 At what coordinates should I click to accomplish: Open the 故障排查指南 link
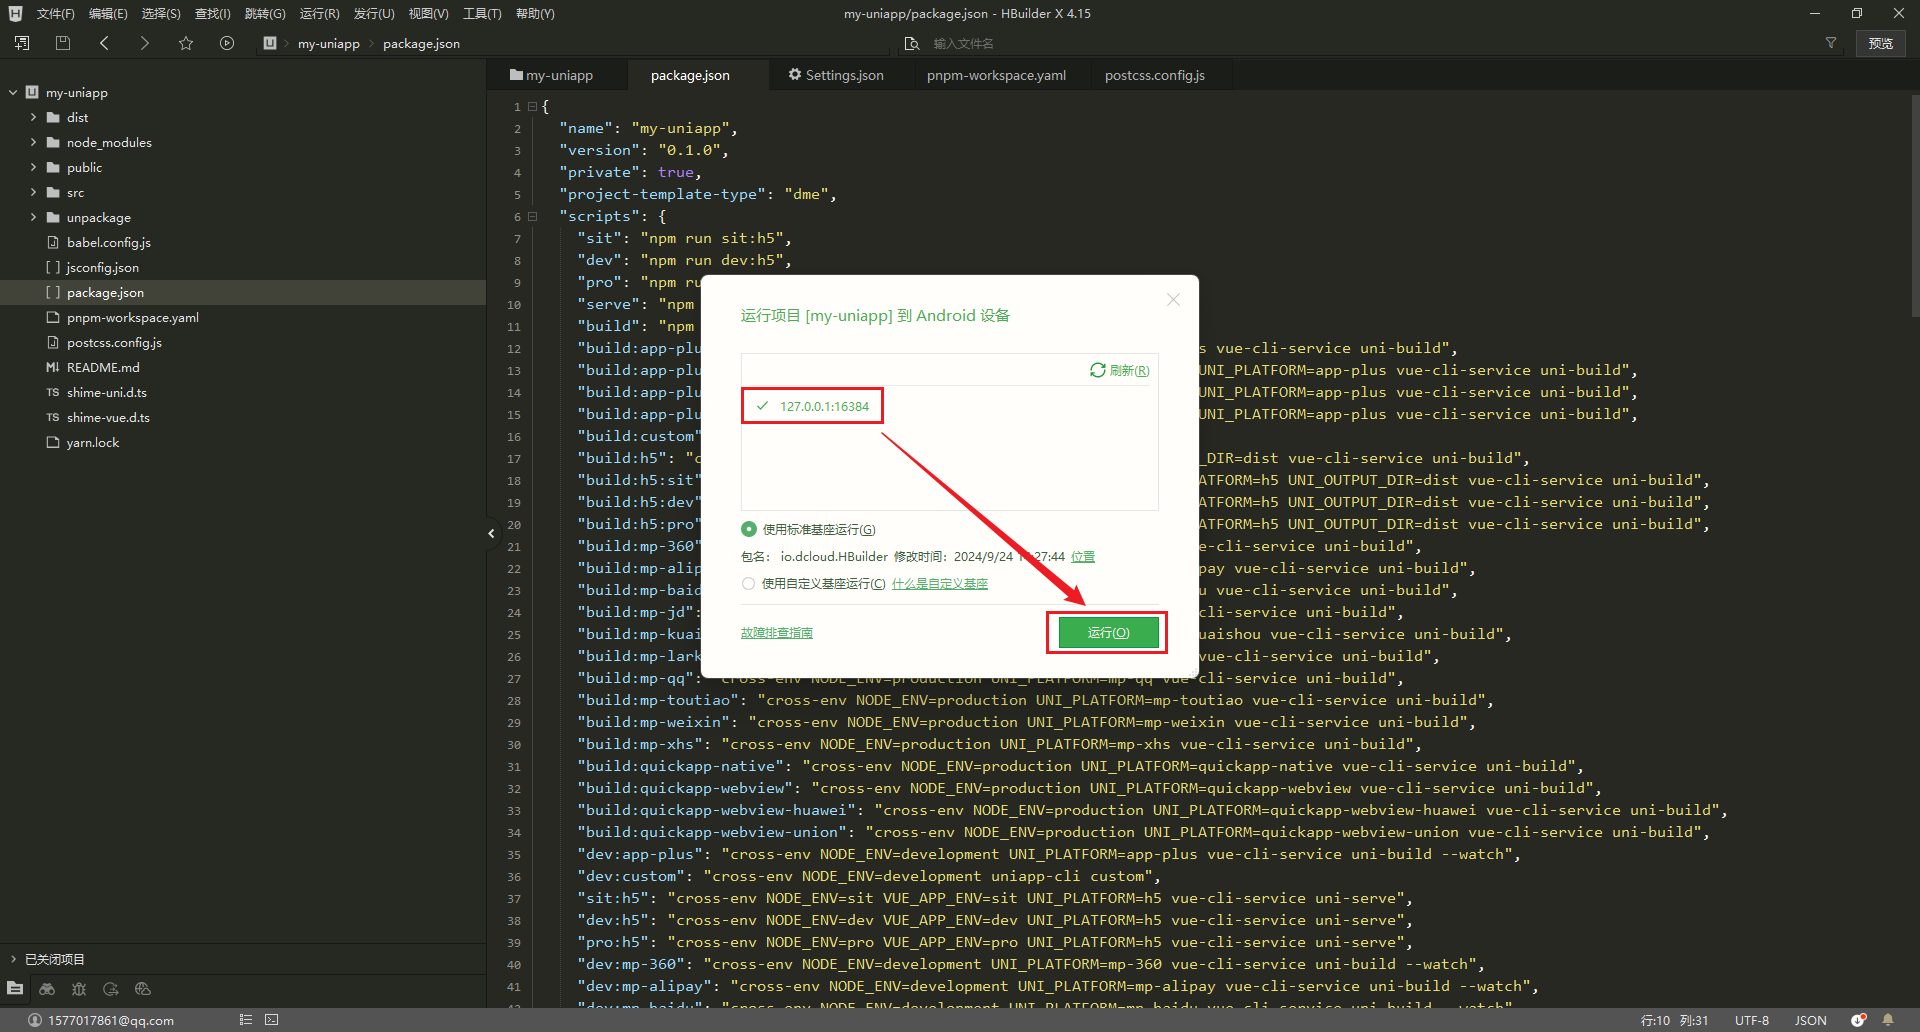776,633
